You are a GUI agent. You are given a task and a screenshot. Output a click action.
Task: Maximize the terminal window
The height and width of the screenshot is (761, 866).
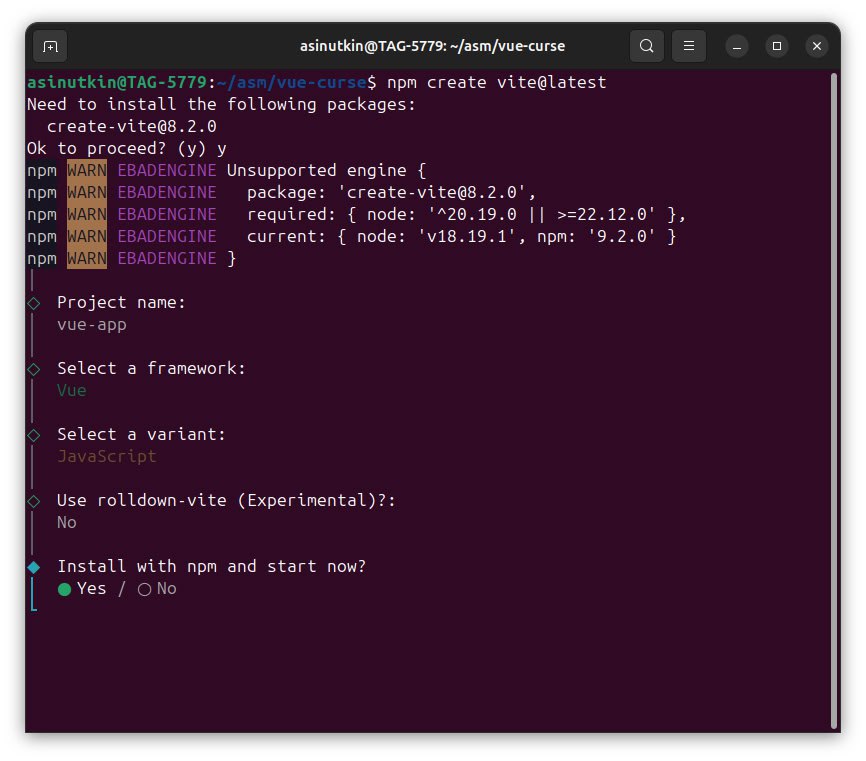(777, 46)
